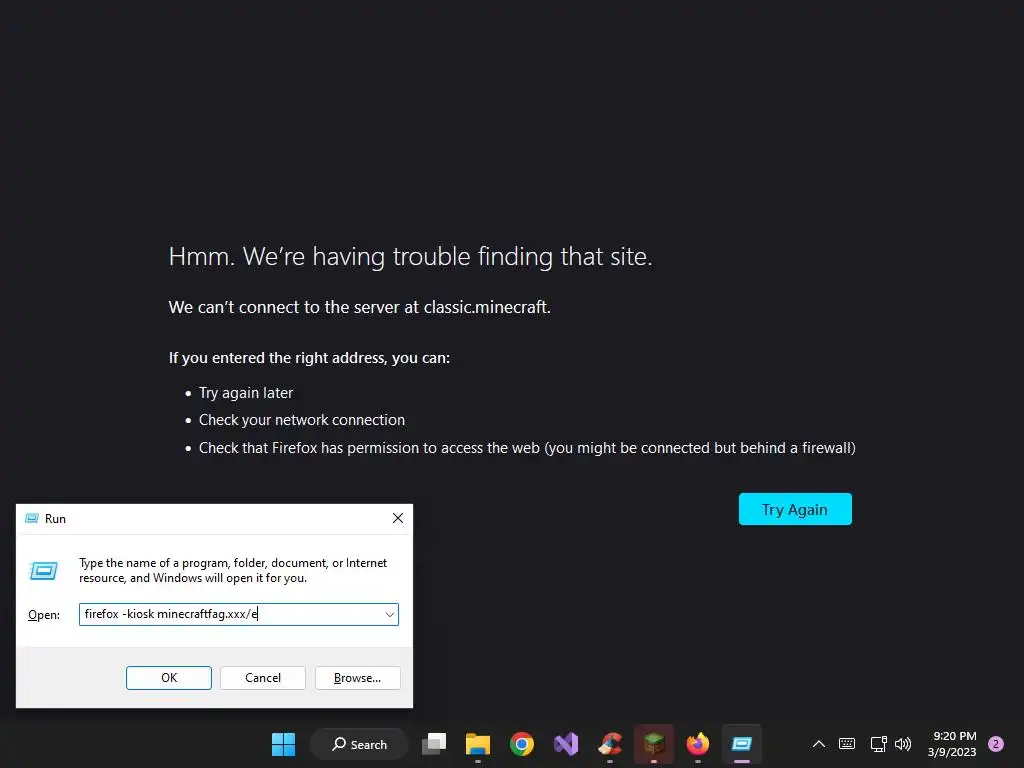Image resolution: width=1024 pixels, height=768 pixels.
Task: Open the taskbar Search box
Action: tap(359, 744)
